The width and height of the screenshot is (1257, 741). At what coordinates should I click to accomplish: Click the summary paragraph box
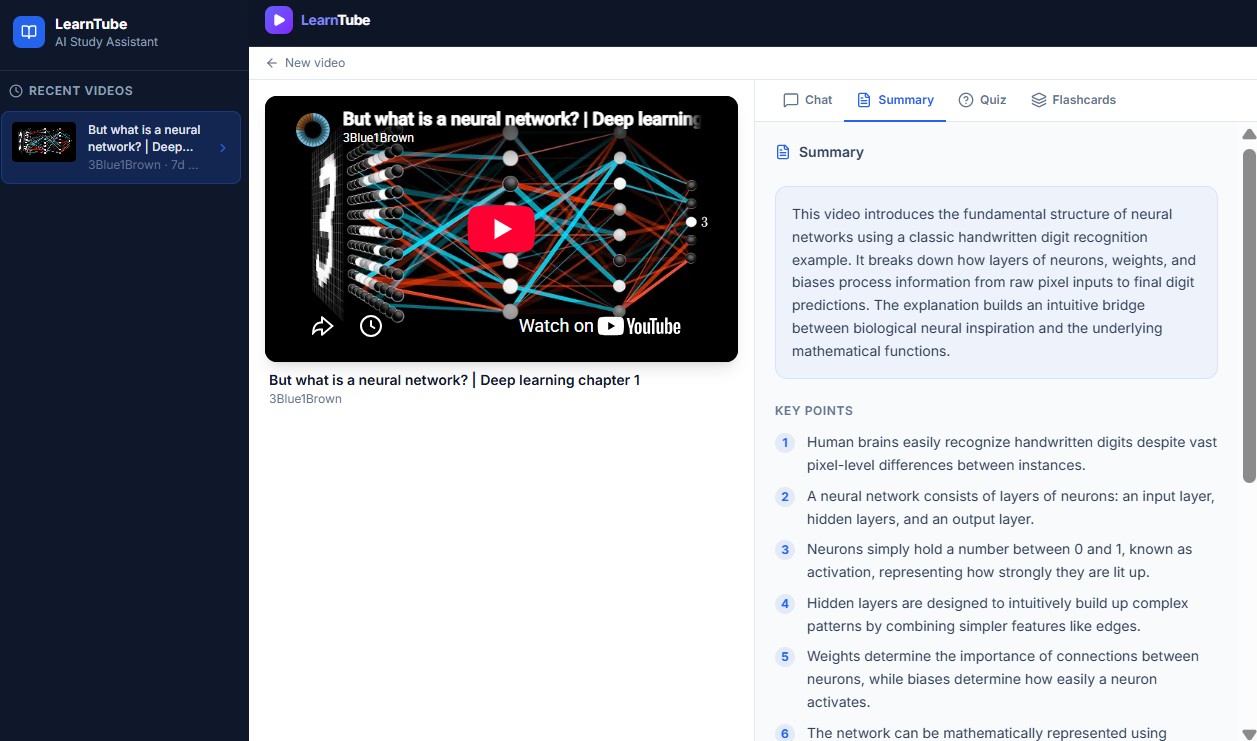(x=996, y=283)
